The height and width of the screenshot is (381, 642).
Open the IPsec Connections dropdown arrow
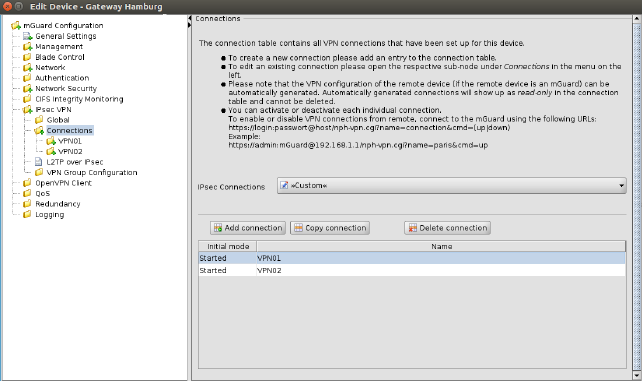[x=621, y=186]
